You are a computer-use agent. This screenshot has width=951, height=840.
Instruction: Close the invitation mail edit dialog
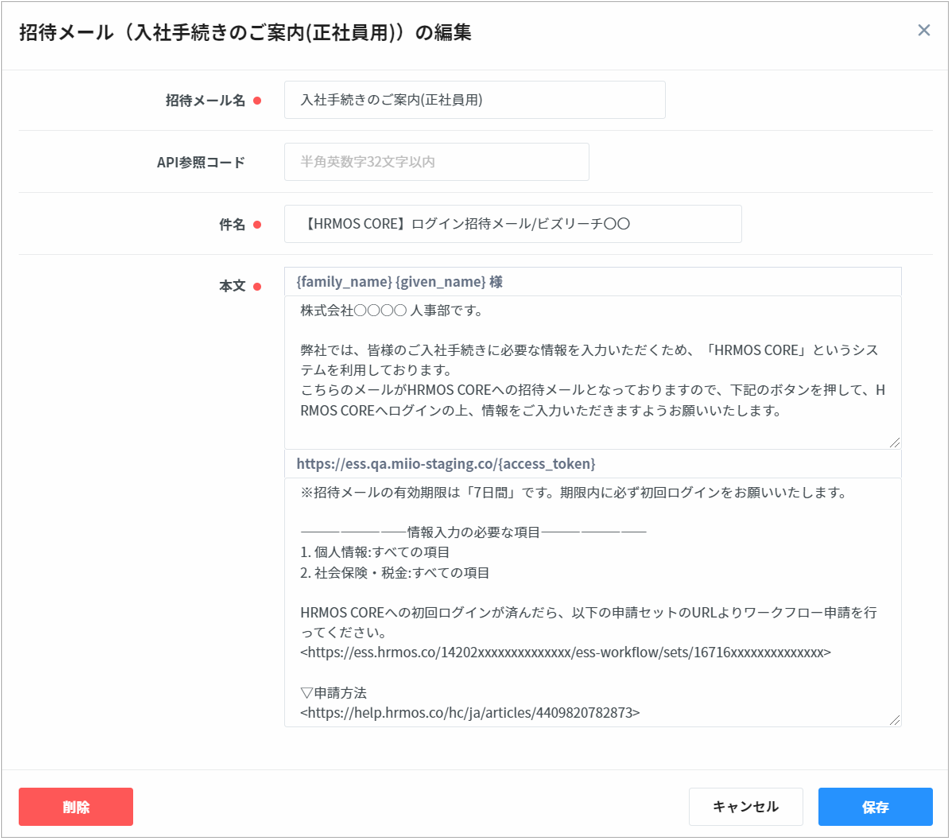click(923, 31)
